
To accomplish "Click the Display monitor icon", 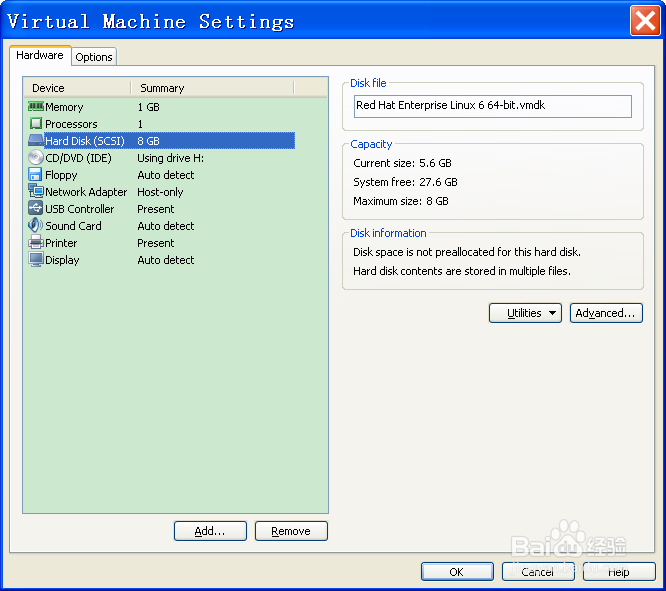I will 36,260.
